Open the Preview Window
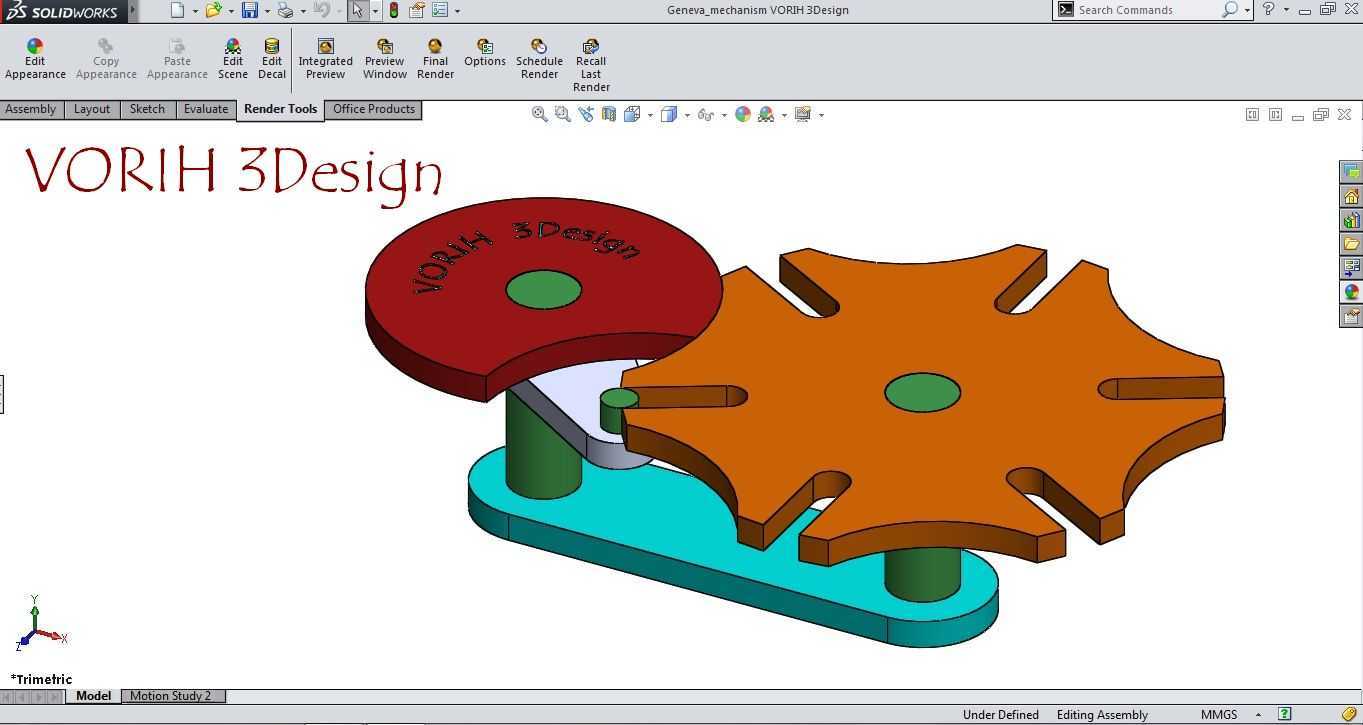The width and height of the screenshot is (1363, 725). 385,59
